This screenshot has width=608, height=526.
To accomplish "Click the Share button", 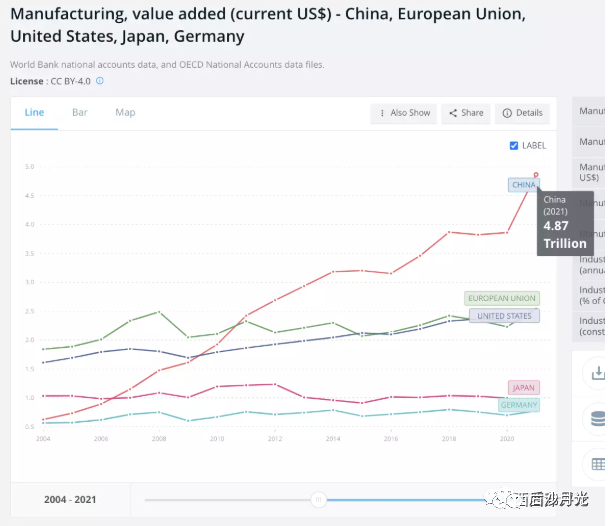I will 466,113.
